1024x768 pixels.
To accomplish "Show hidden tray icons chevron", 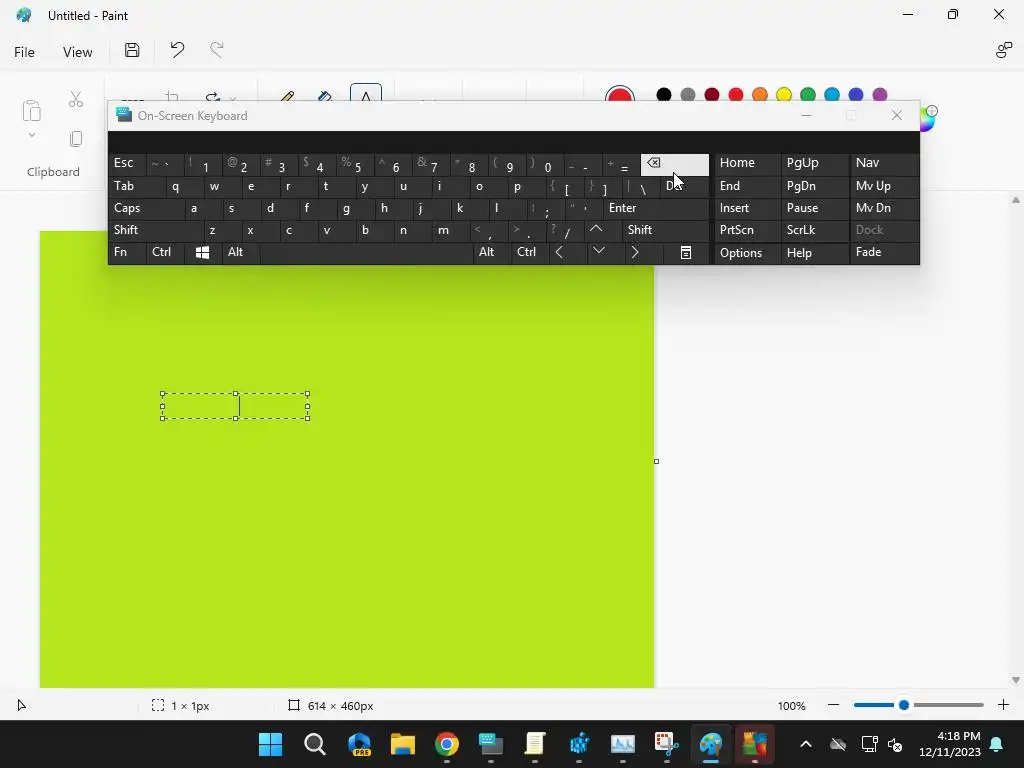I will [x=806, y=744].
